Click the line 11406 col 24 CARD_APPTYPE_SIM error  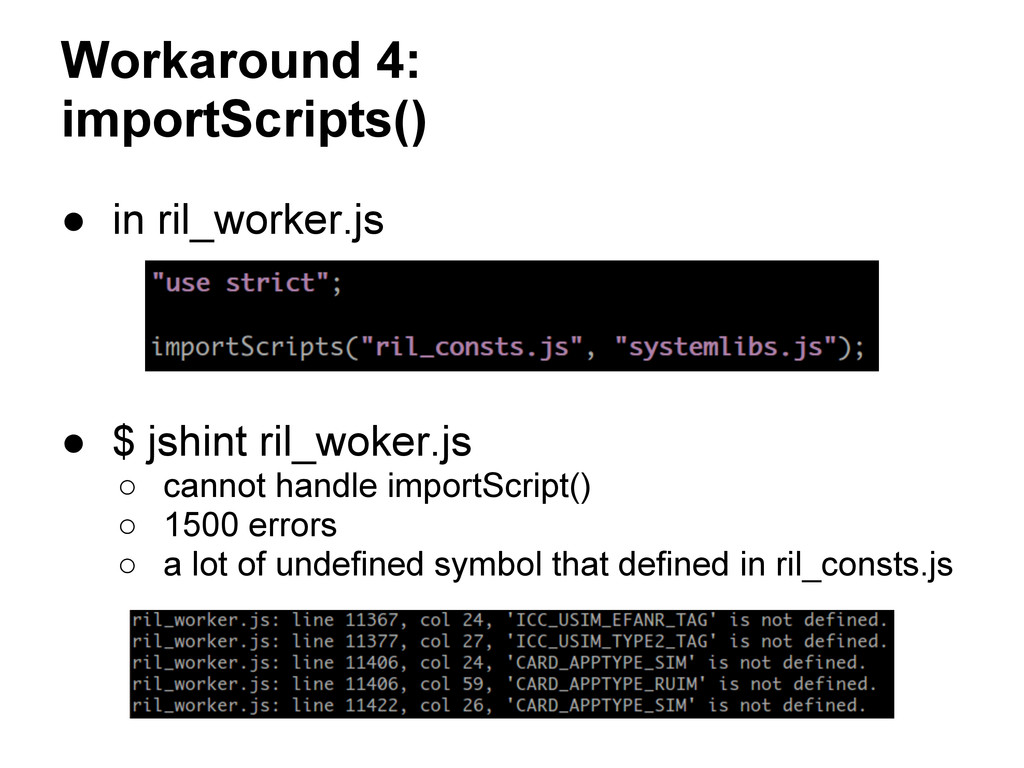498,663
